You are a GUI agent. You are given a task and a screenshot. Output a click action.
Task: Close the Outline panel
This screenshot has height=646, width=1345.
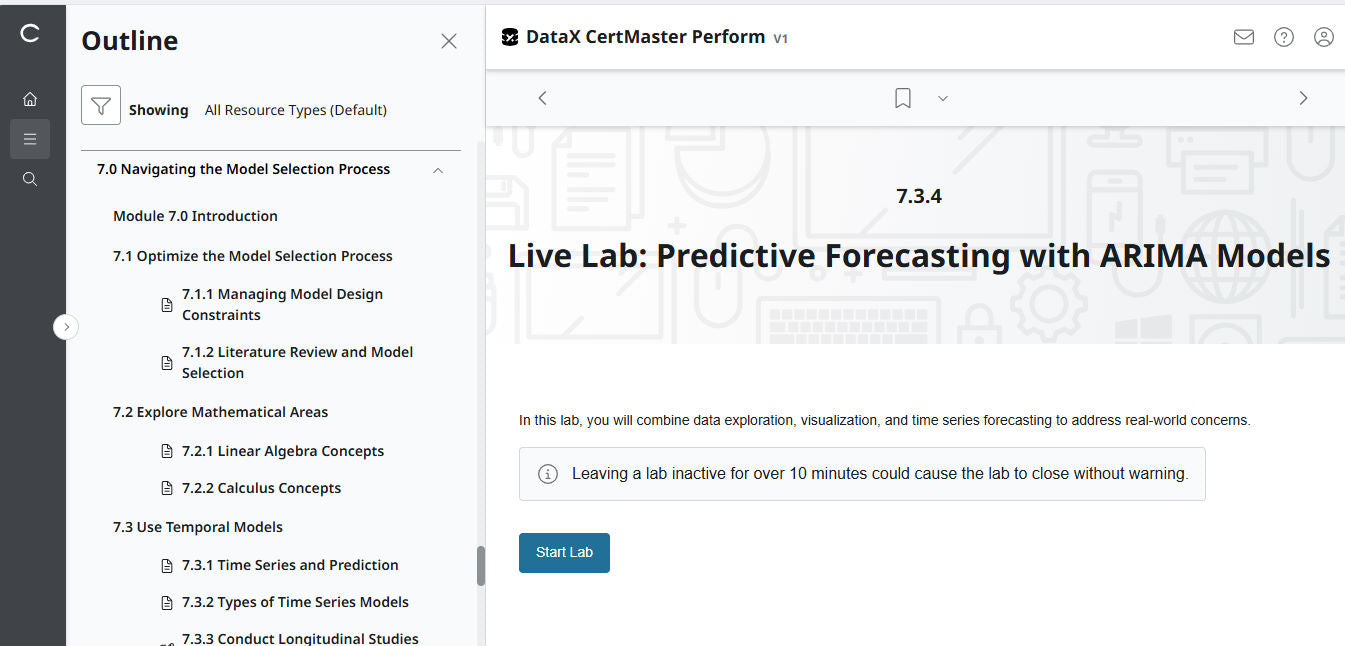point(449,41)
